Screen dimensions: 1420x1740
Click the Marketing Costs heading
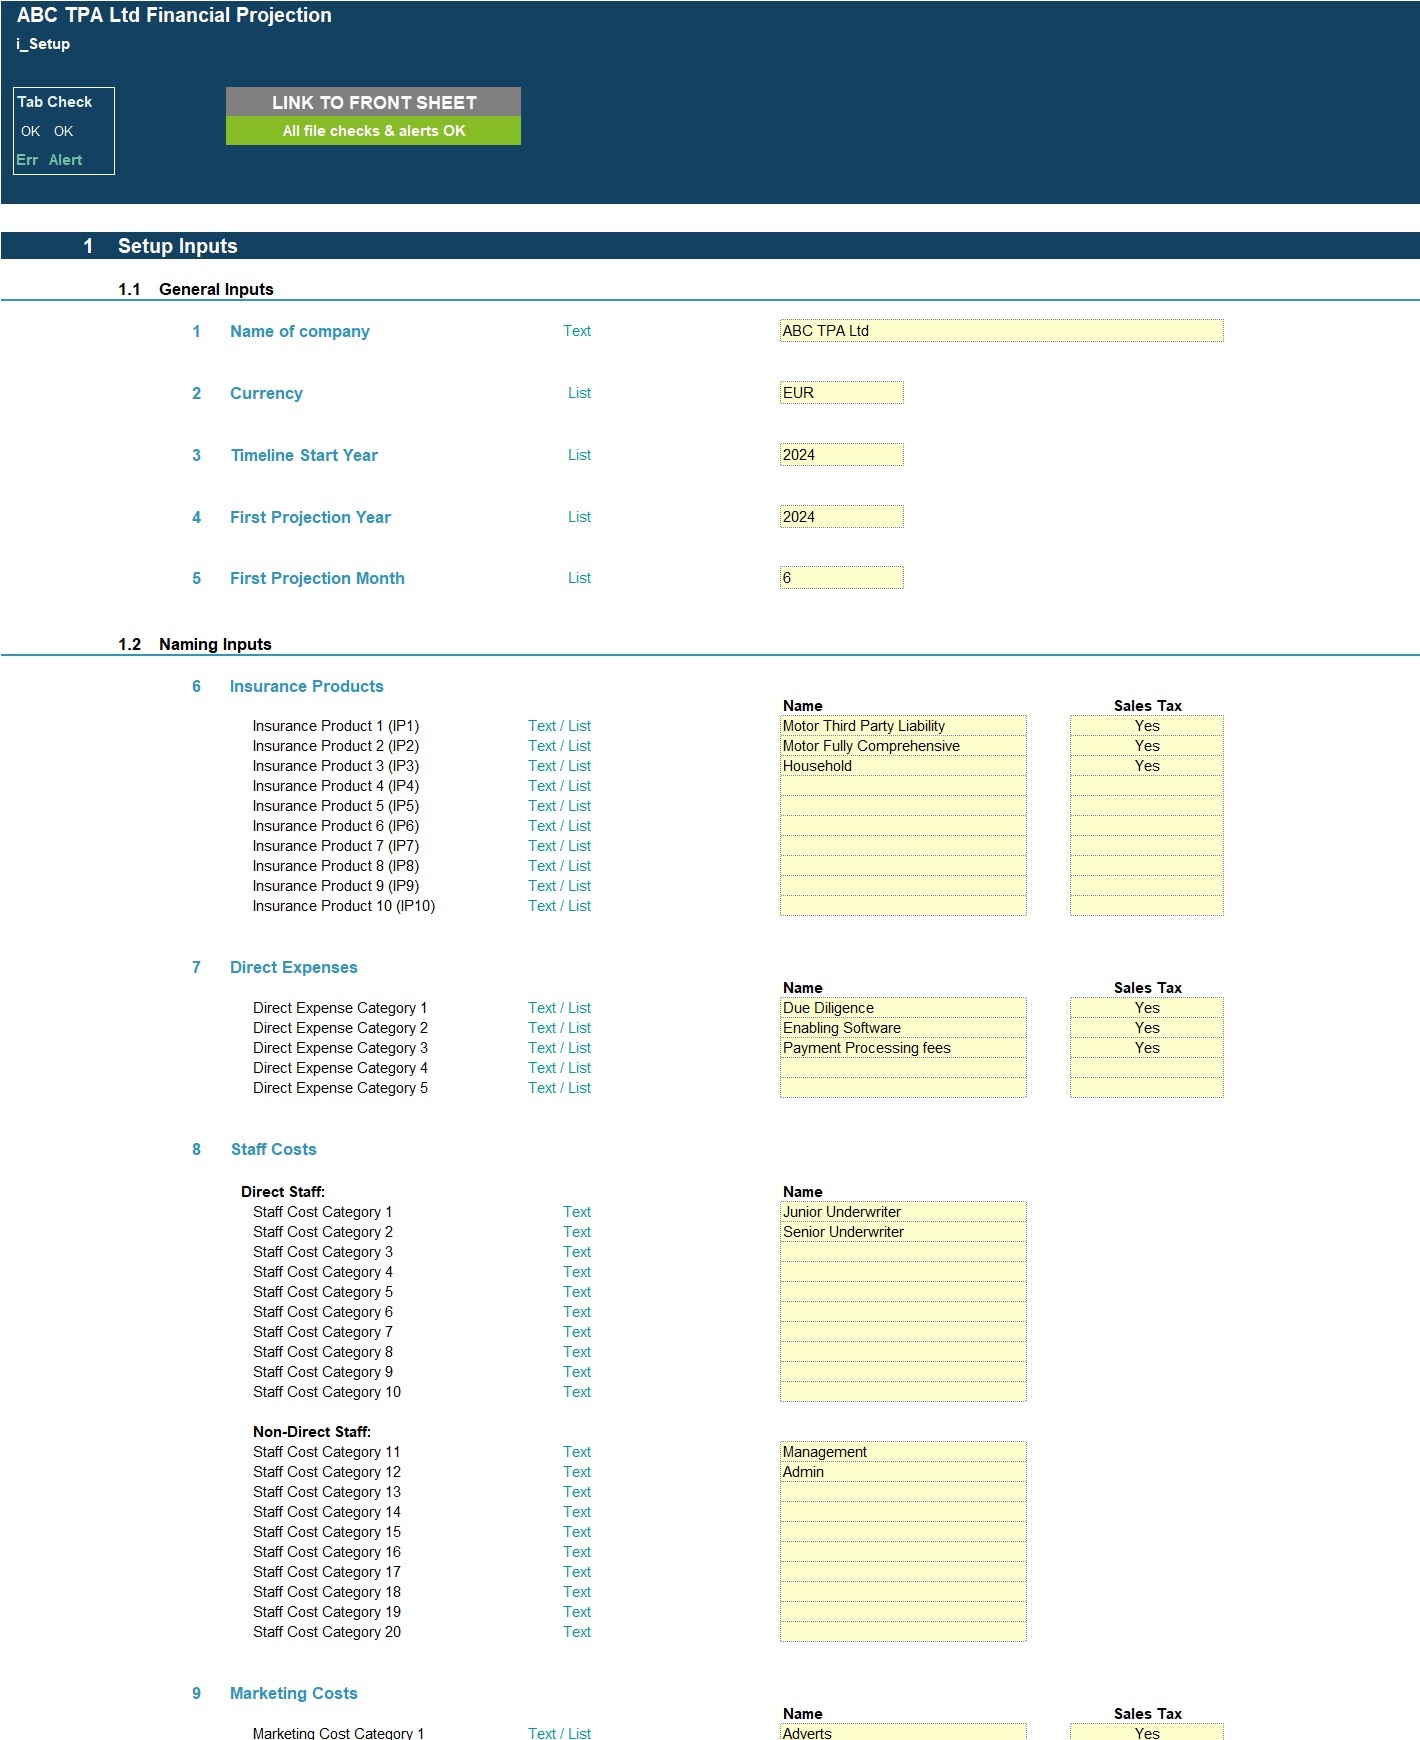tap(293, 1693)
